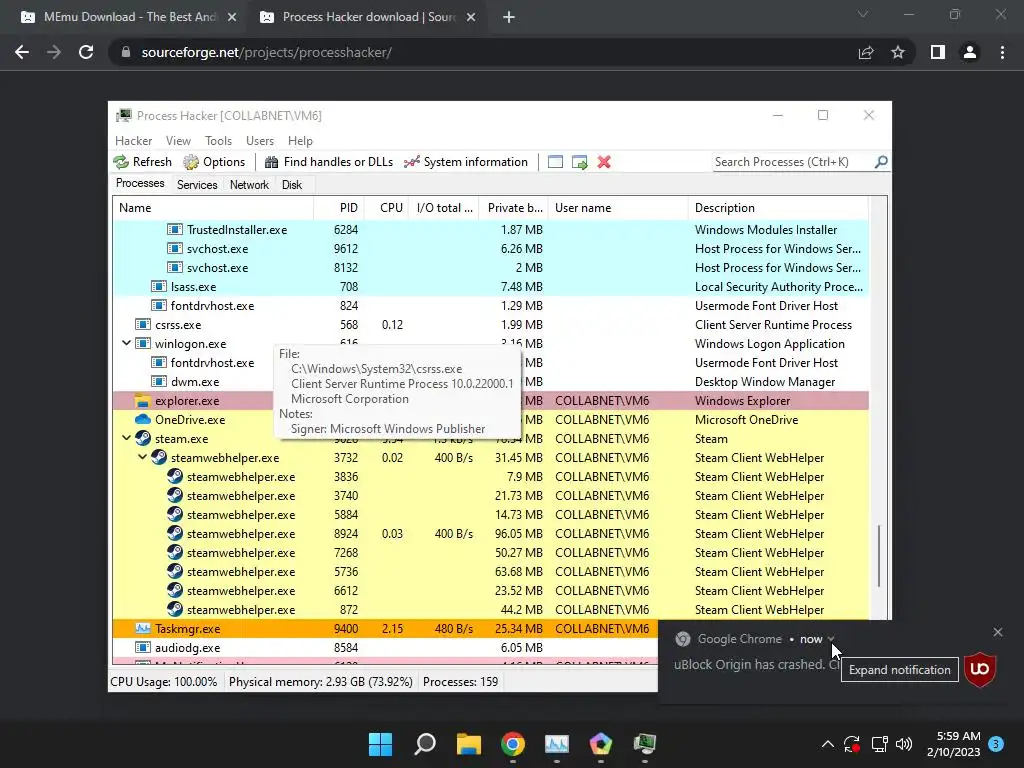Open the Tools menu
This screenshot has width=1024, height=768.
coord(218,140)
